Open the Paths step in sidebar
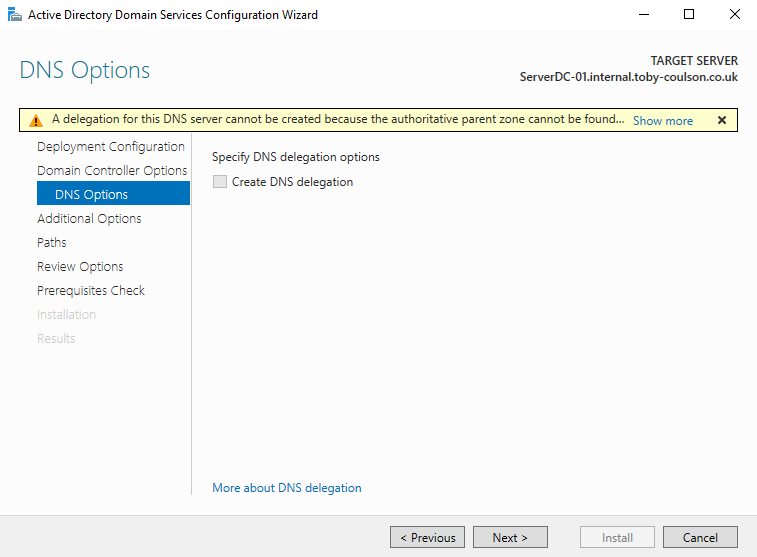The width and height of the screenshot is (757, 557). pos(52,243)
